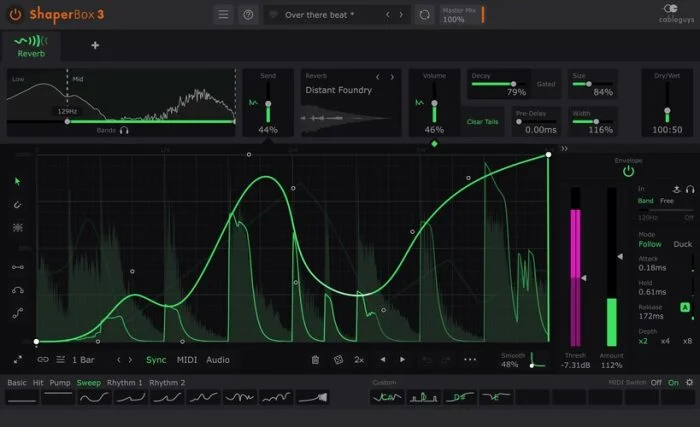Click the Clear Tails button
Image resolution: width=700 pixels, height=427 pixels.
tap(482, 121)
